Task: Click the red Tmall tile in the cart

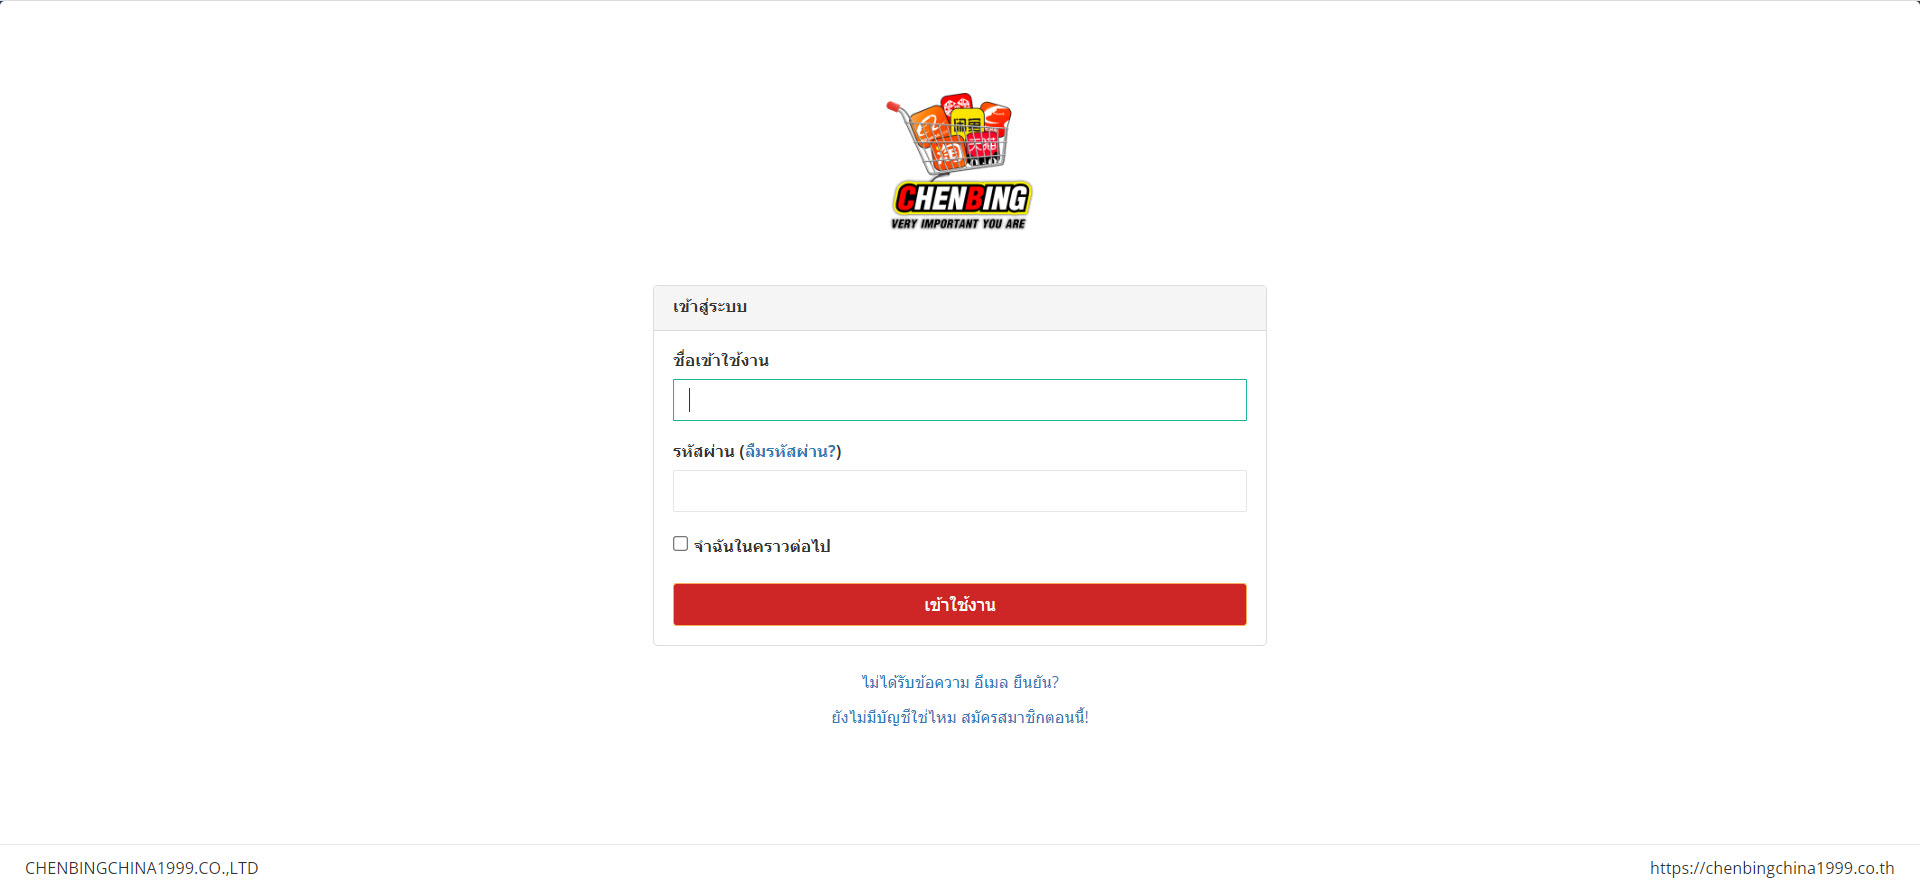Action: tap(983, 145)
